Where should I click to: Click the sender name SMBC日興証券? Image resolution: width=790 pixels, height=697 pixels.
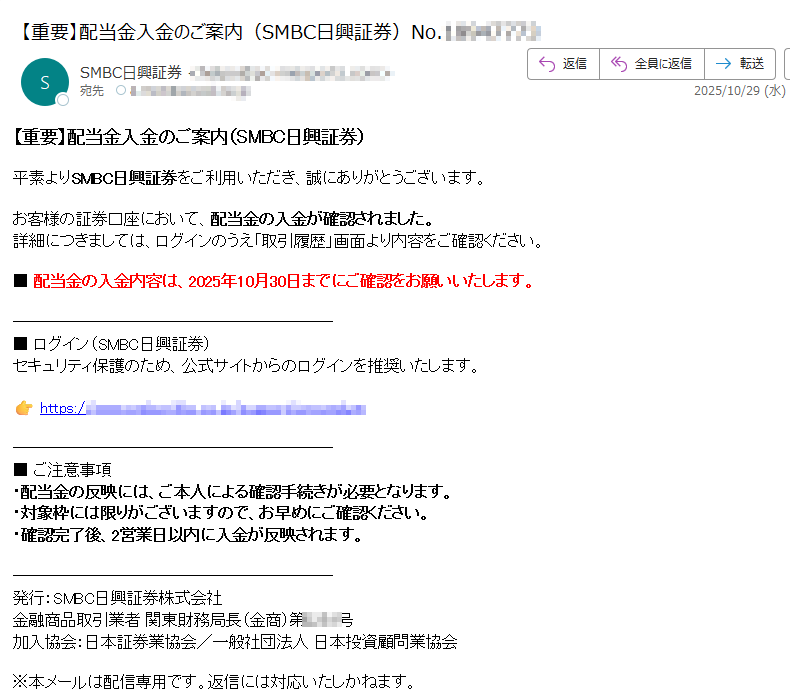tap(130, 73)
